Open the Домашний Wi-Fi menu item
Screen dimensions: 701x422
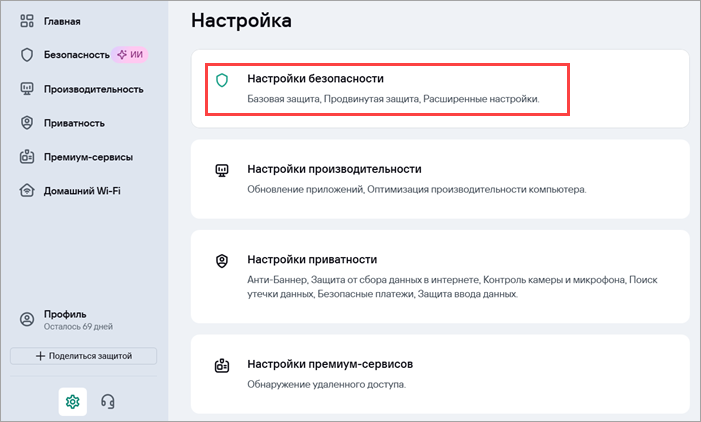pos(82,191)
